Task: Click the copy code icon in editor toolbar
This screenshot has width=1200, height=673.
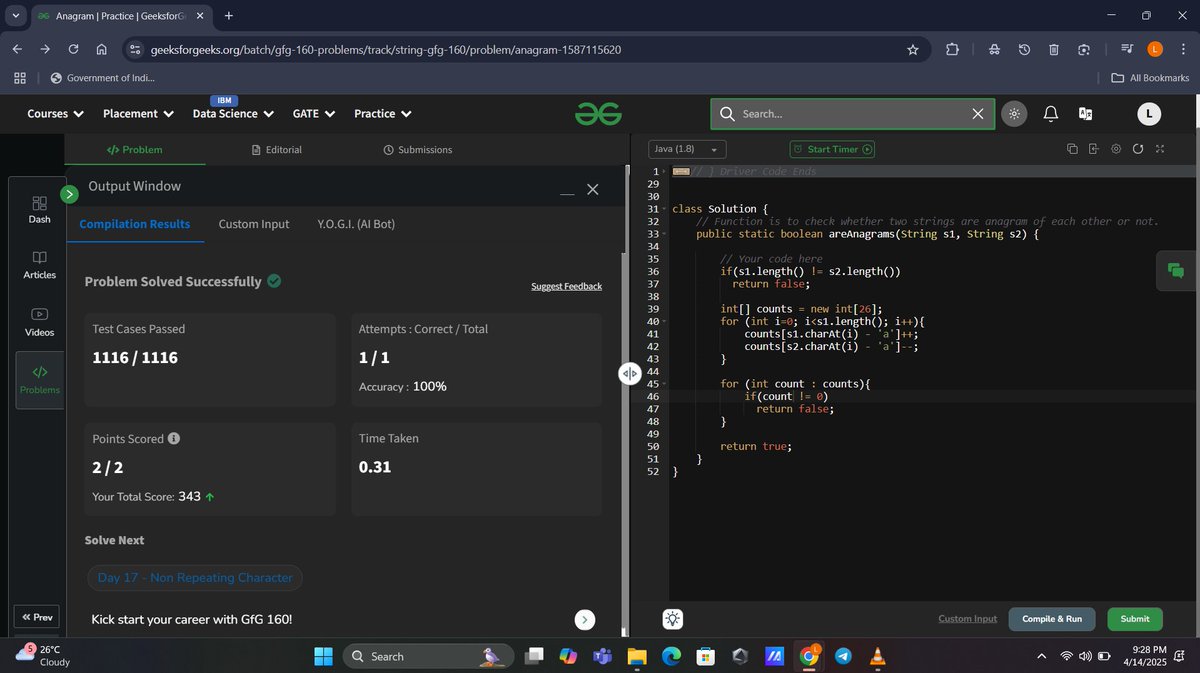Action: coord(1072,149)
